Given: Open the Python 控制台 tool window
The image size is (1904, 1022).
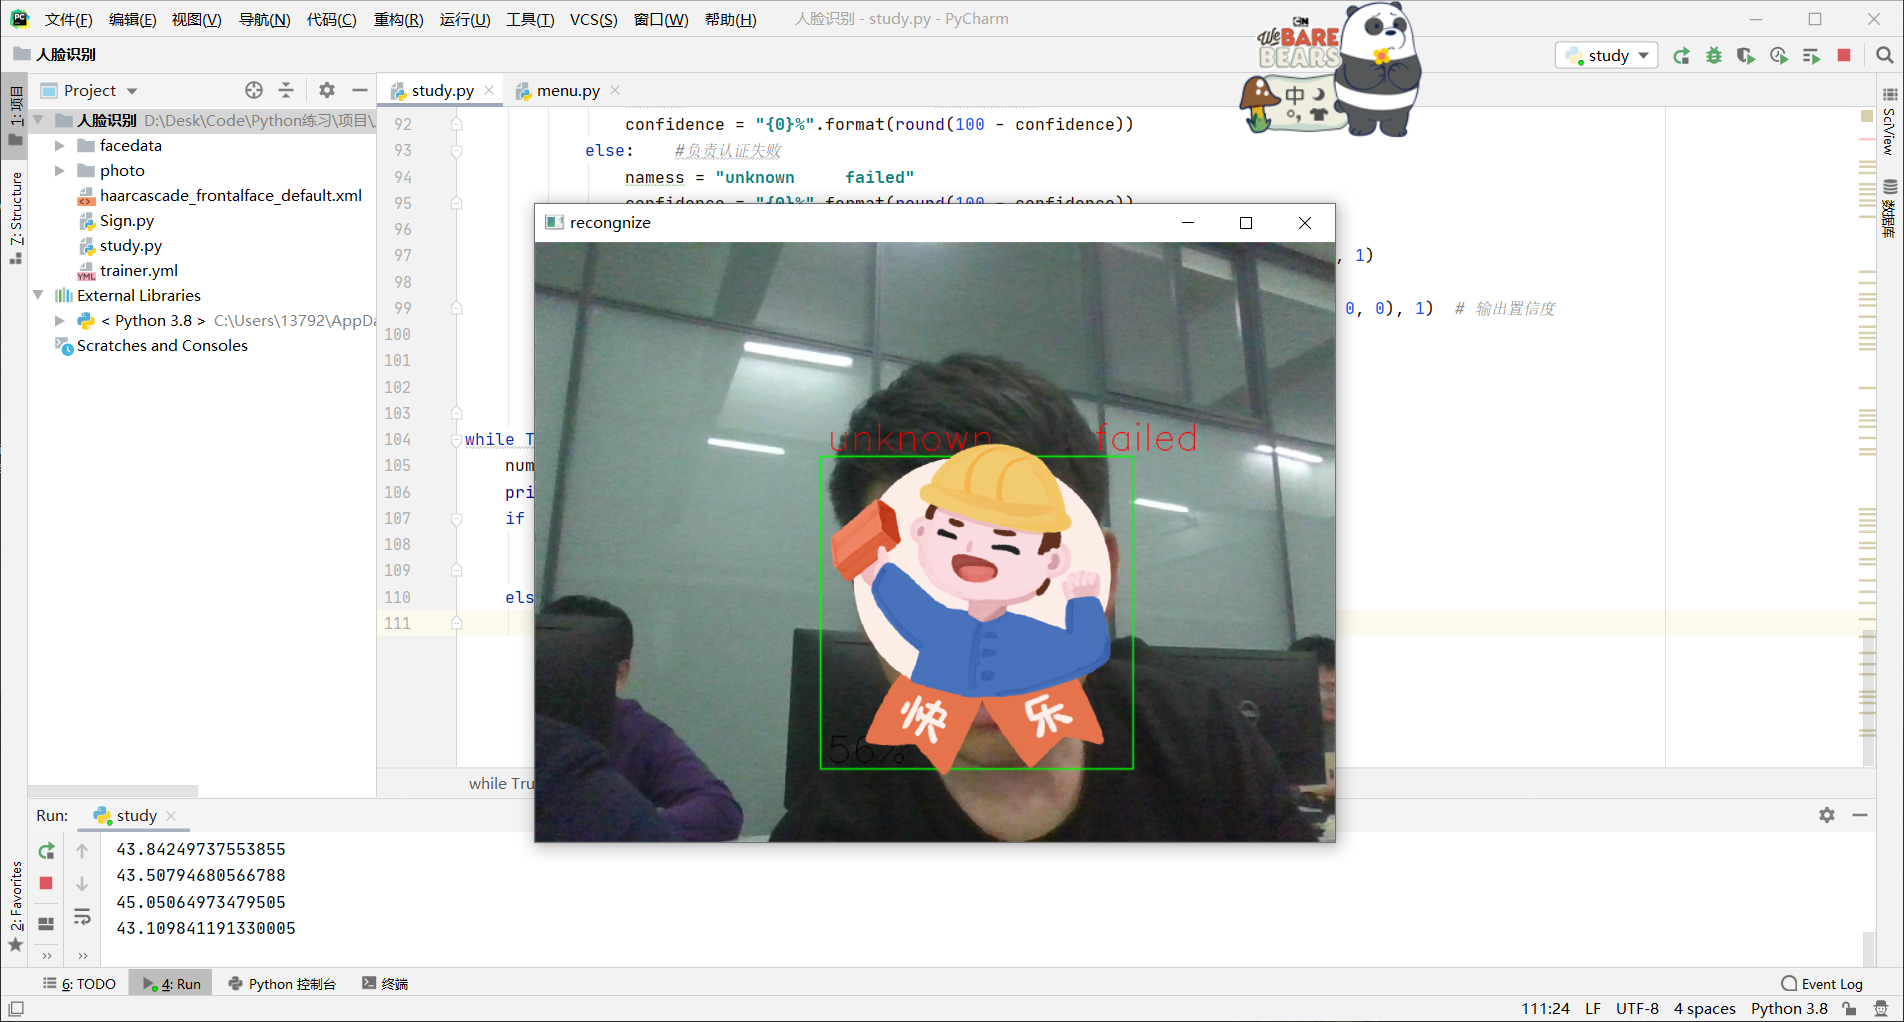Looking at the screenshot, I should pos(283,983).
